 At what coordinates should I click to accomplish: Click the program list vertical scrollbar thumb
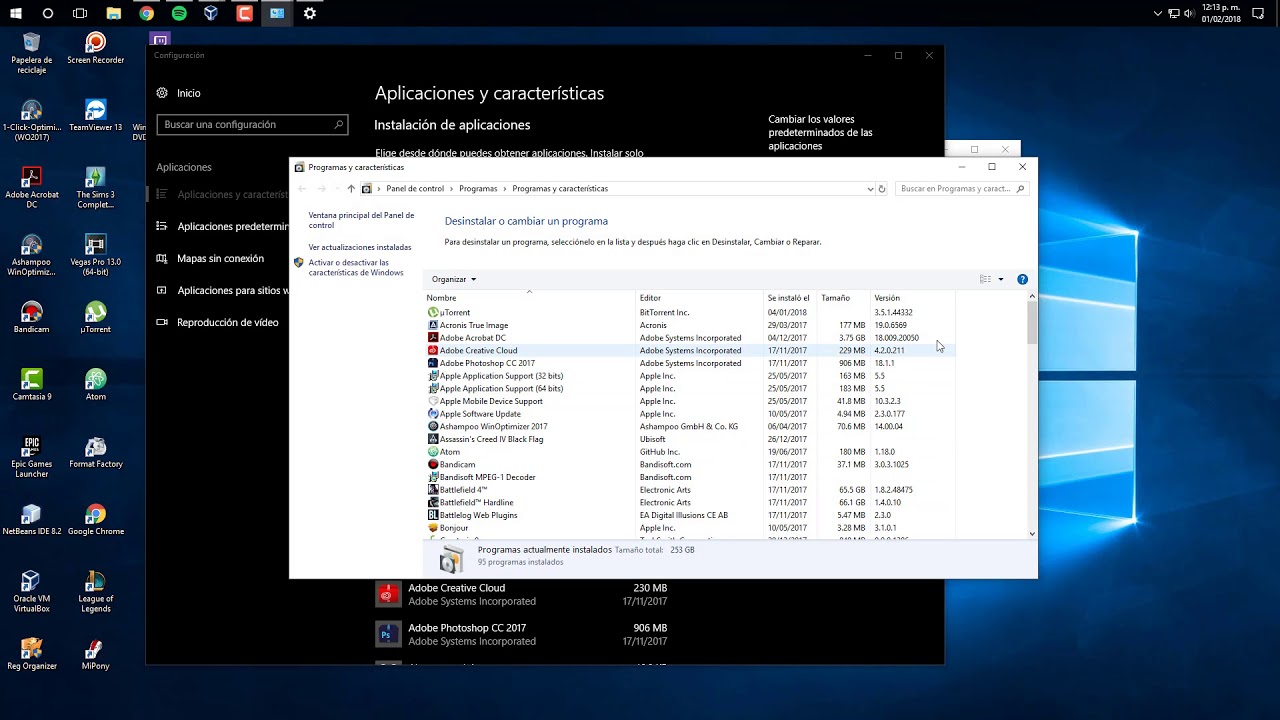coord(1032,322)
